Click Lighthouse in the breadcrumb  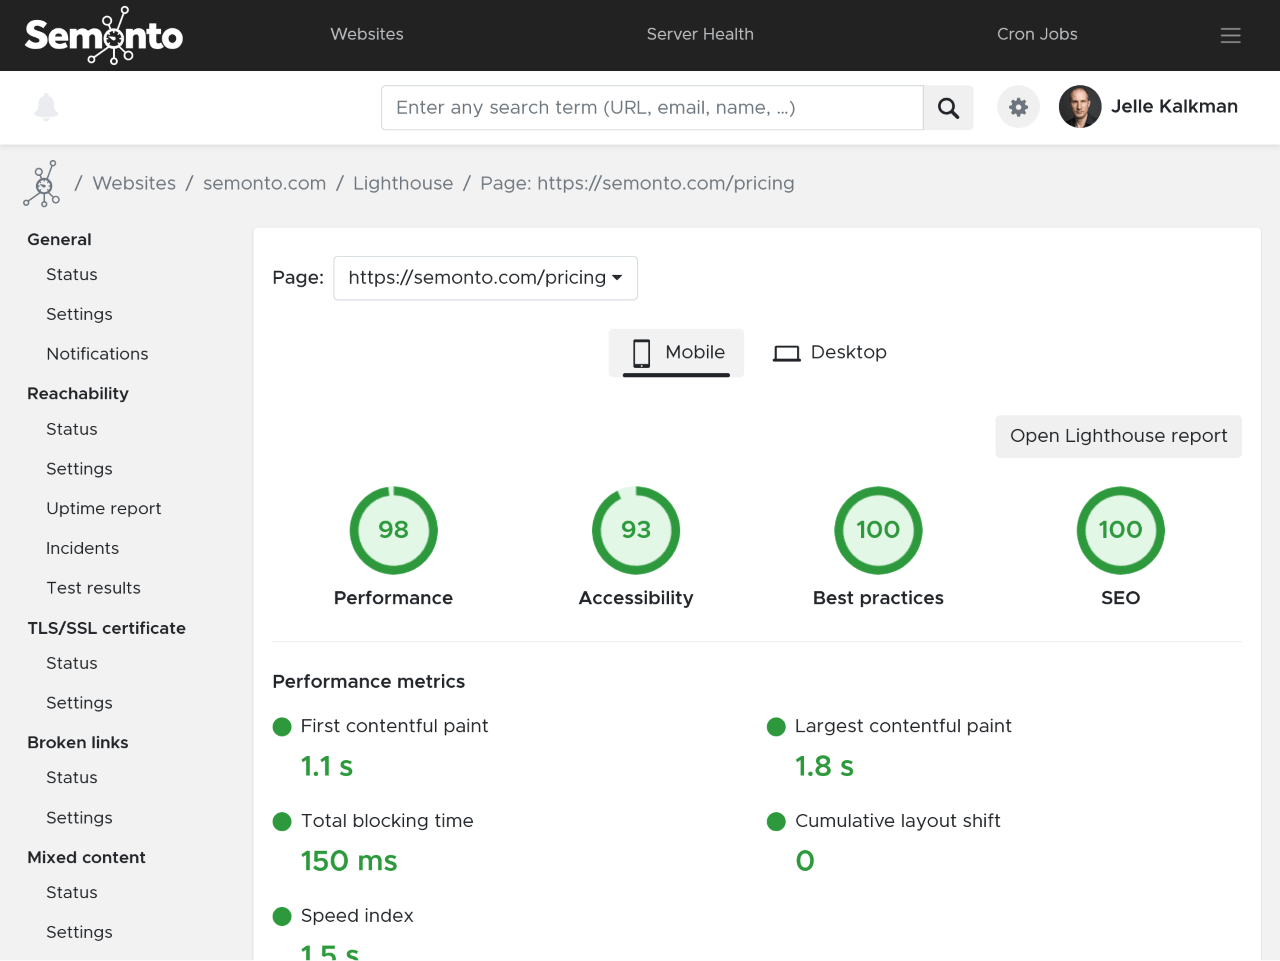(403, 183)
